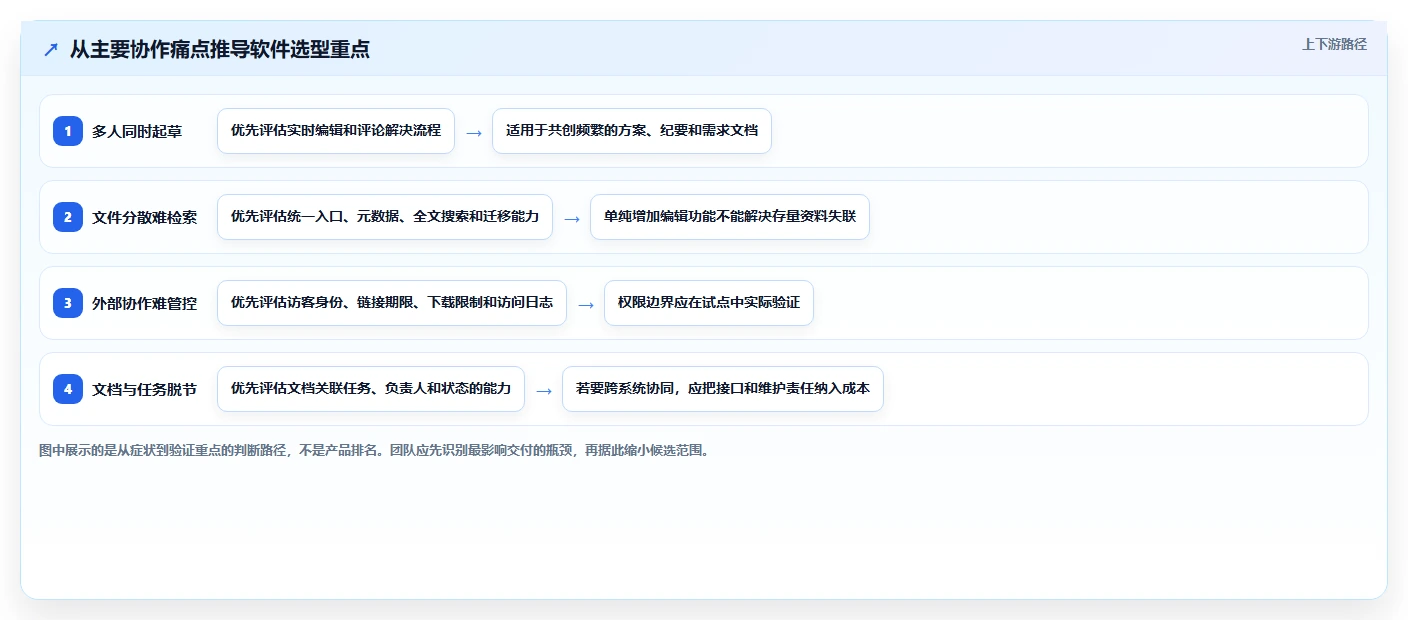Viewport: 1408px width, 620px height.
Task: Click the diagonal arrow icon beside the title
Action: coord(51,49)
